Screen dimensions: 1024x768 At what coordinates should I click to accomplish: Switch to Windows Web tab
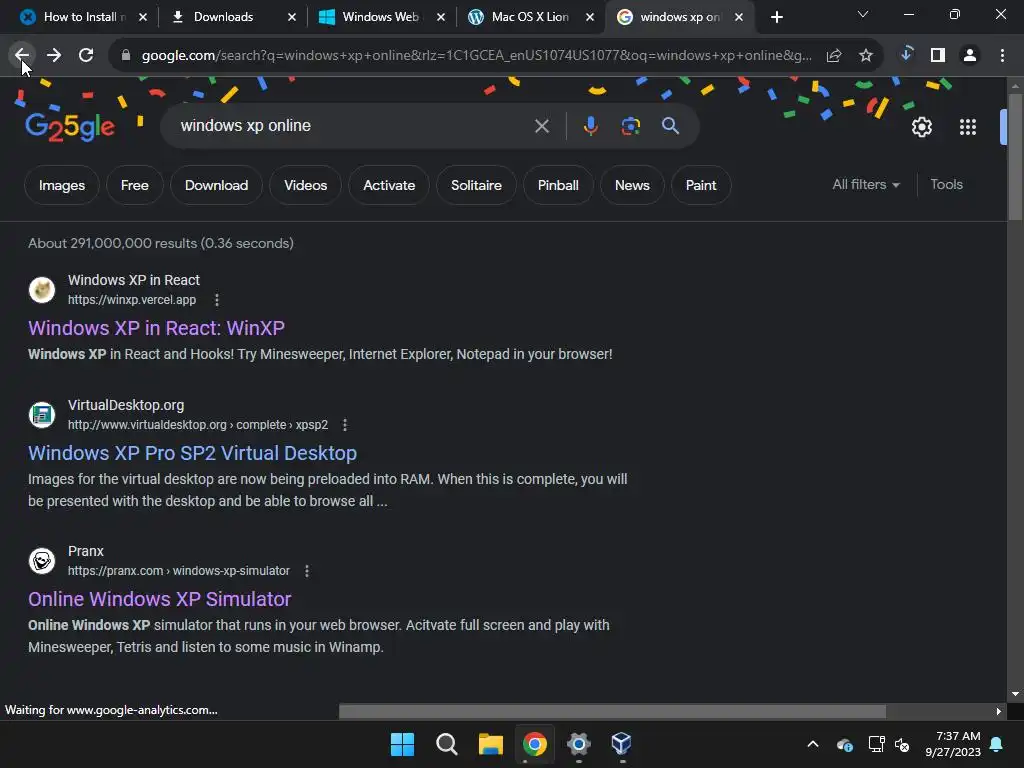click(380, 17)
